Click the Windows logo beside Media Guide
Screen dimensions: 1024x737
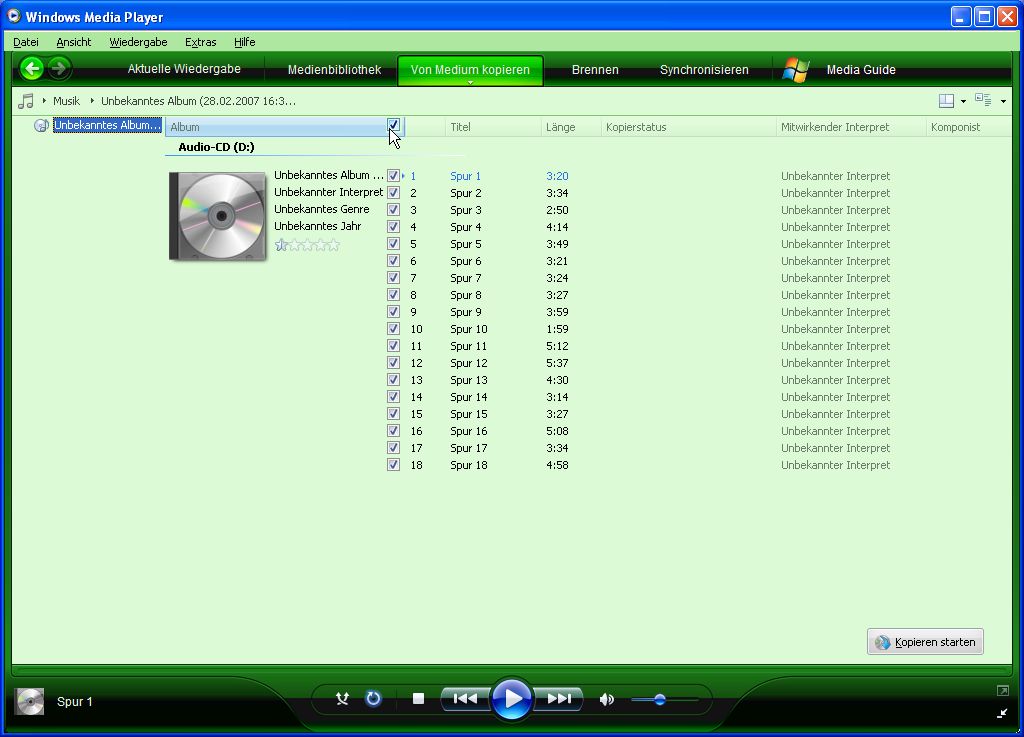[796, 70]
